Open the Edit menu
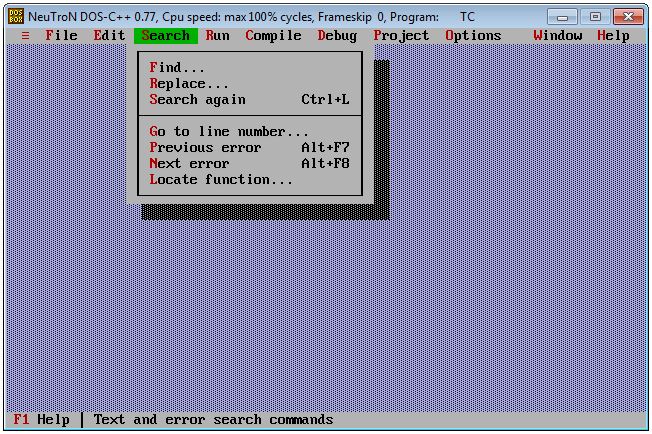652x434 pixels. pos(109,36)
